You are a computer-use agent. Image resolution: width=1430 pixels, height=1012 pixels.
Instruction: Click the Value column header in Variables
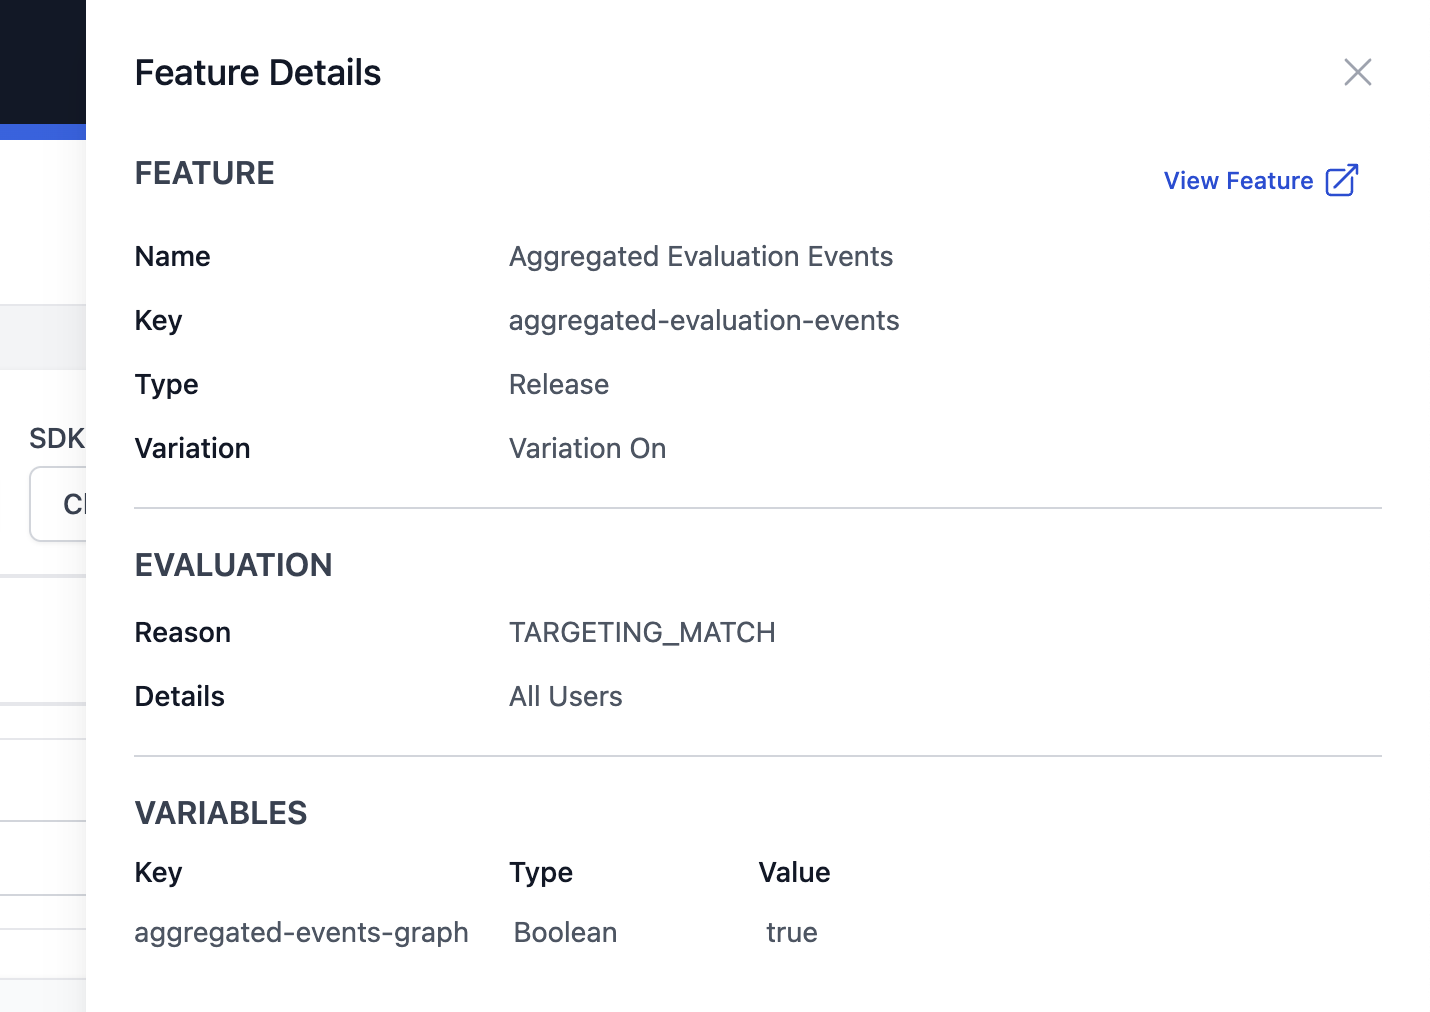(x=794, y=873)
